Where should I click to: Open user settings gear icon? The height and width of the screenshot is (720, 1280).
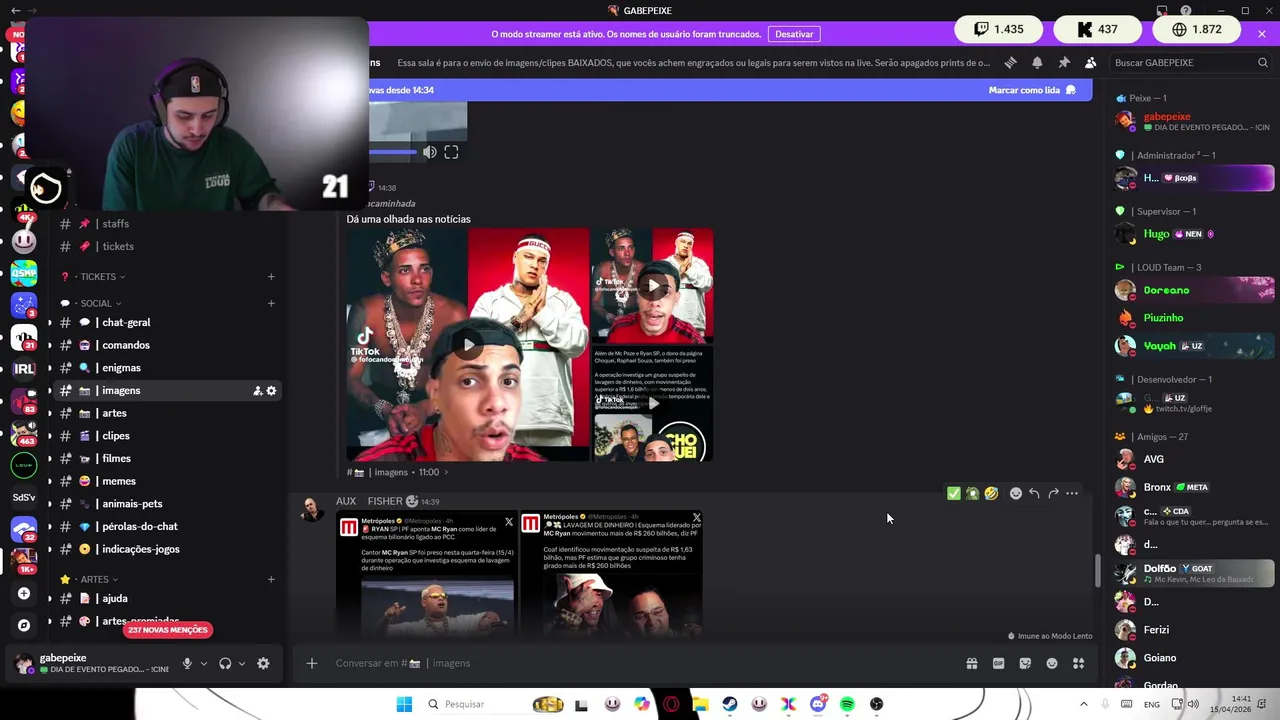[x=263, y=663]
